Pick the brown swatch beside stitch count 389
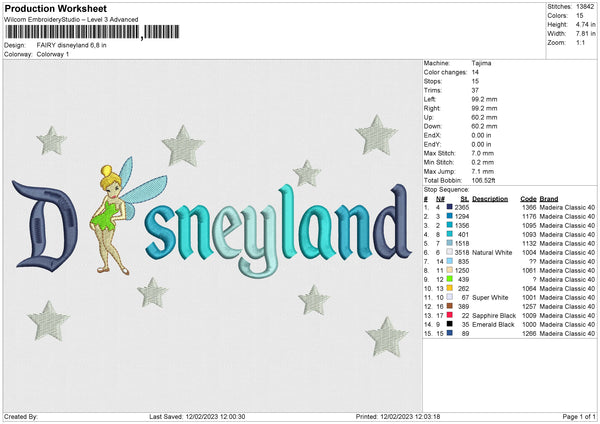 [449, 306]
